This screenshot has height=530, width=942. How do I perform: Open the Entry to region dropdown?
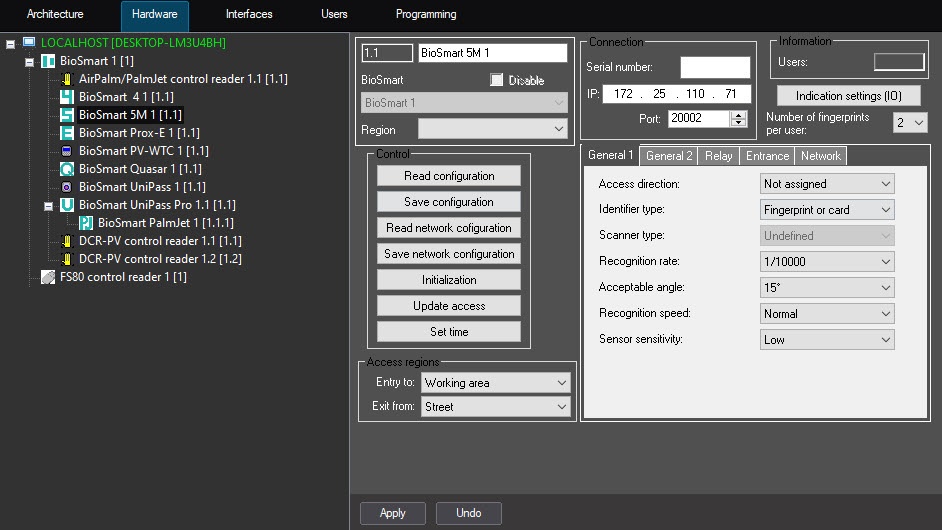point(494,383)
